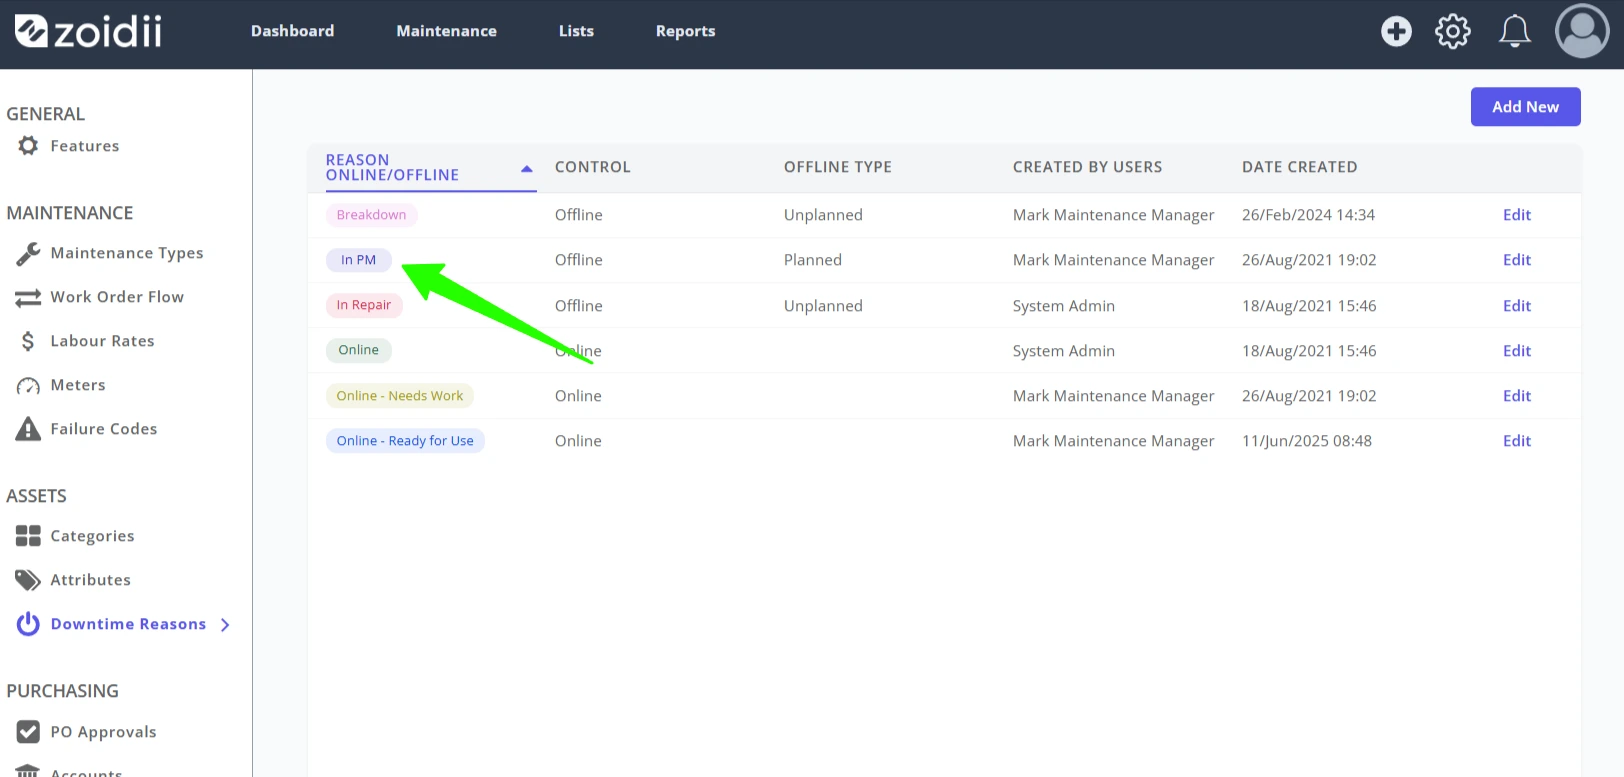Click the Online - Needs Work tag

pos(400,396)
